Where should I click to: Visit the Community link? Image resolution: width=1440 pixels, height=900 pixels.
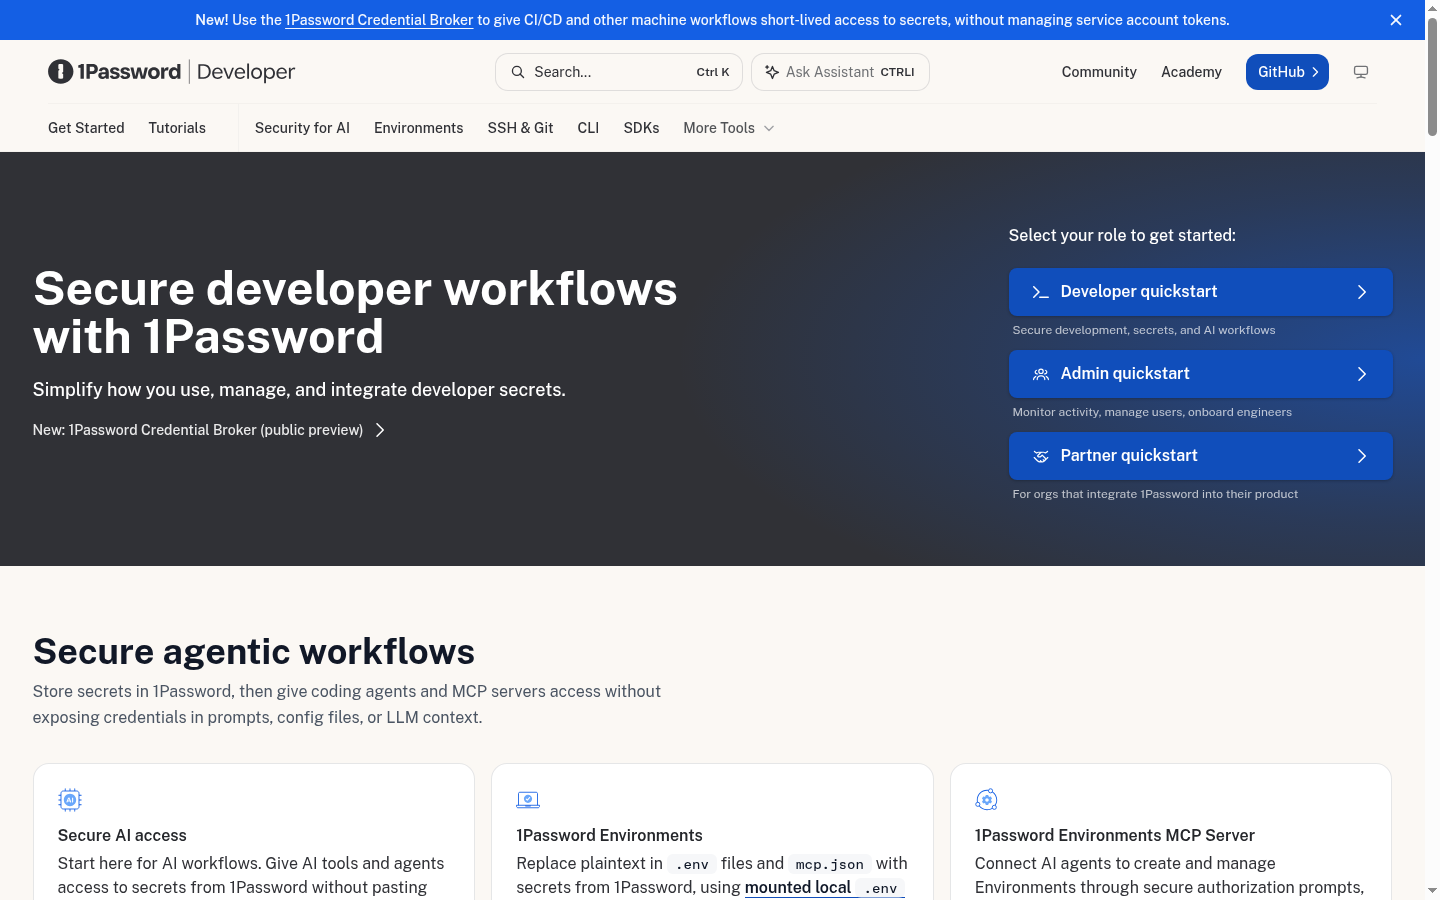[1099, 72]
